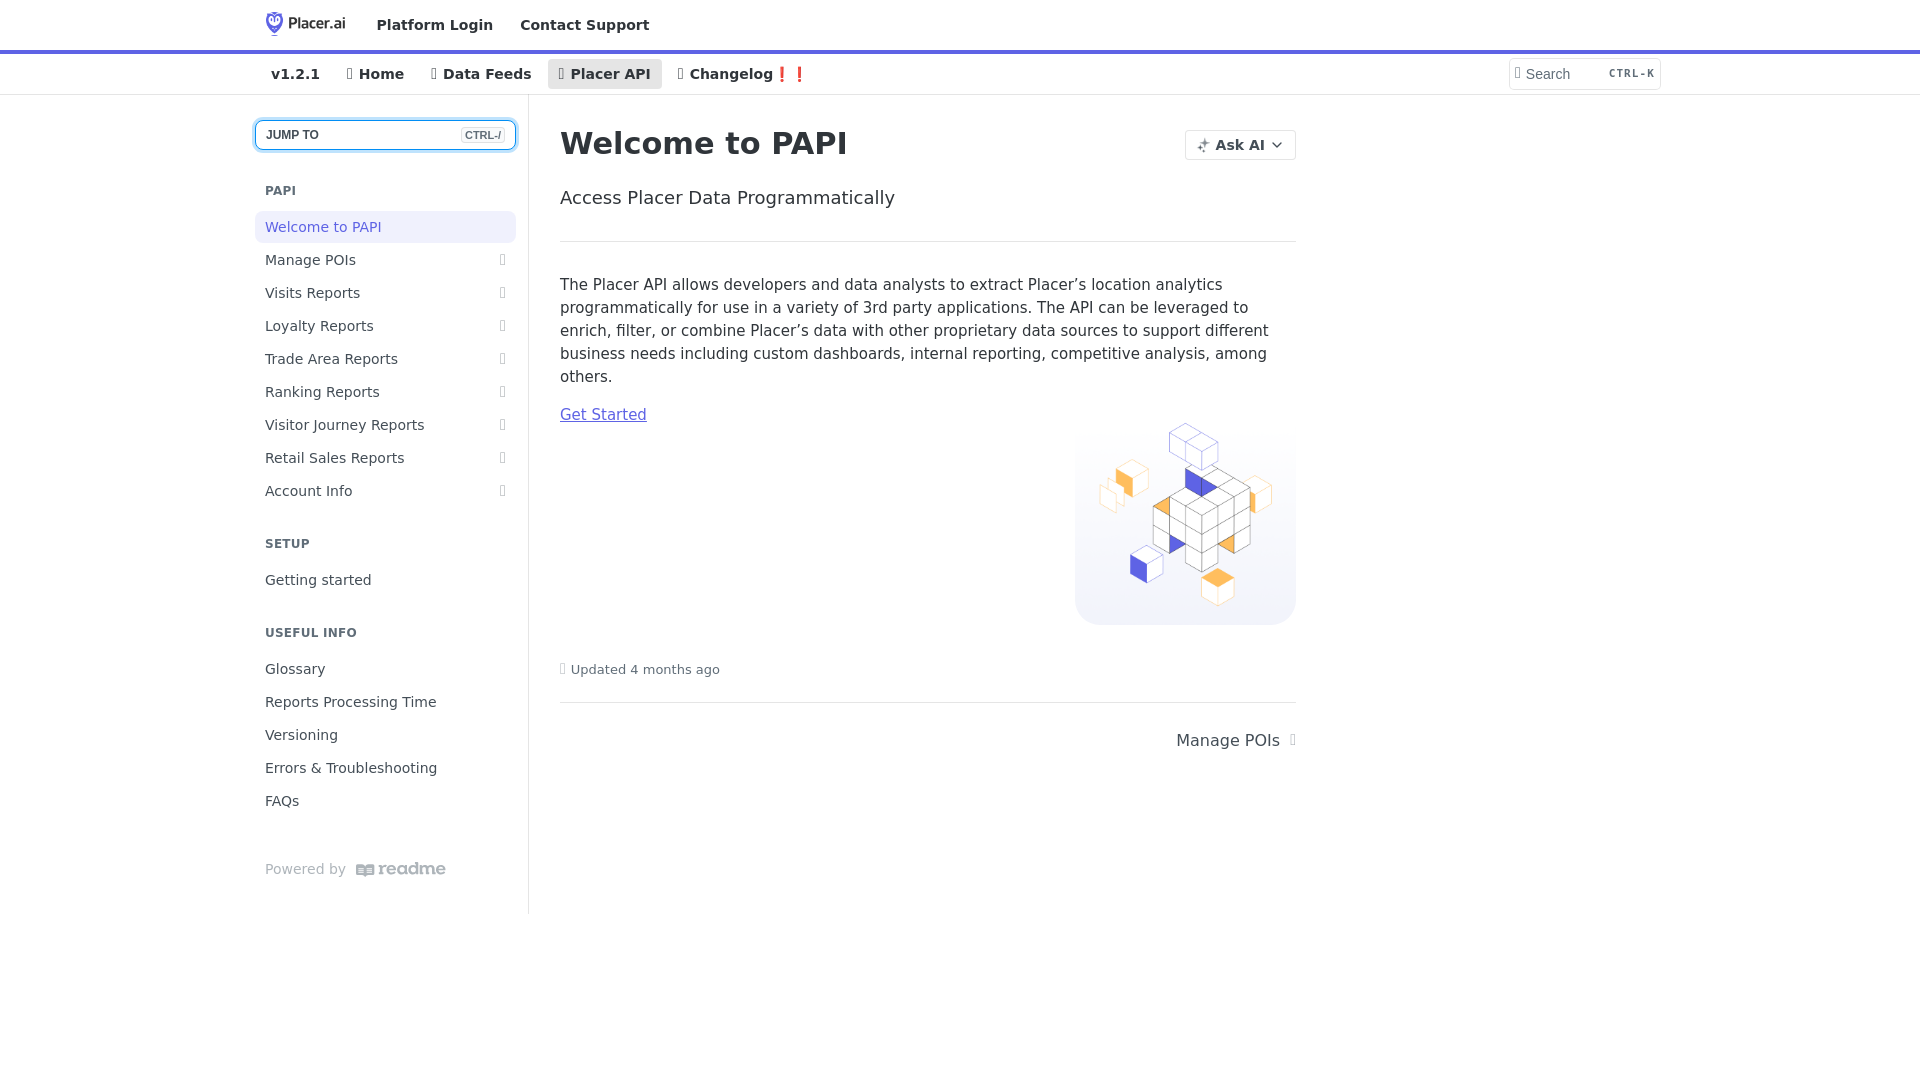Expand the Account Info chevron

(x=503, y=491)
